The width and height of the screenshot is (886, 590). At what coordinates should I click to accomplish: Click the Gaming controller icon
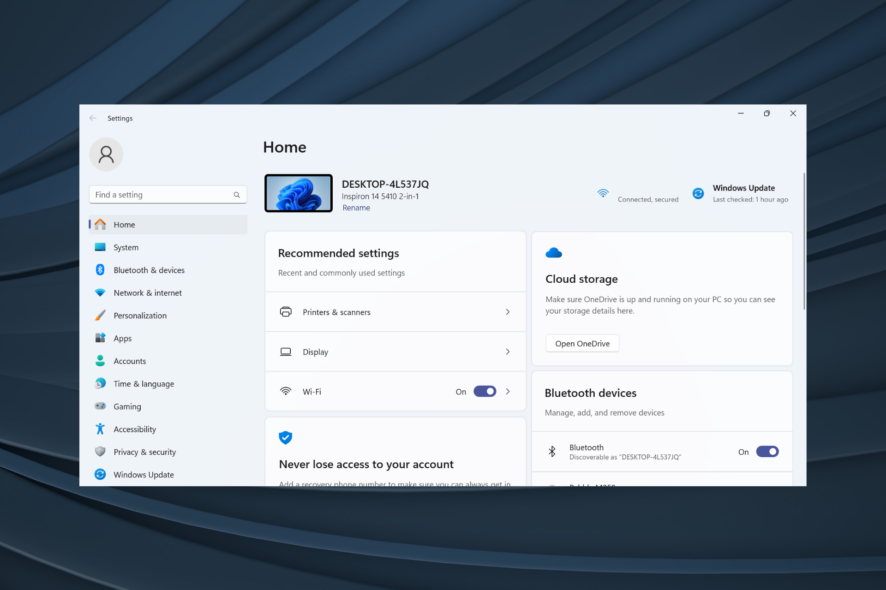tap(101, 406)
